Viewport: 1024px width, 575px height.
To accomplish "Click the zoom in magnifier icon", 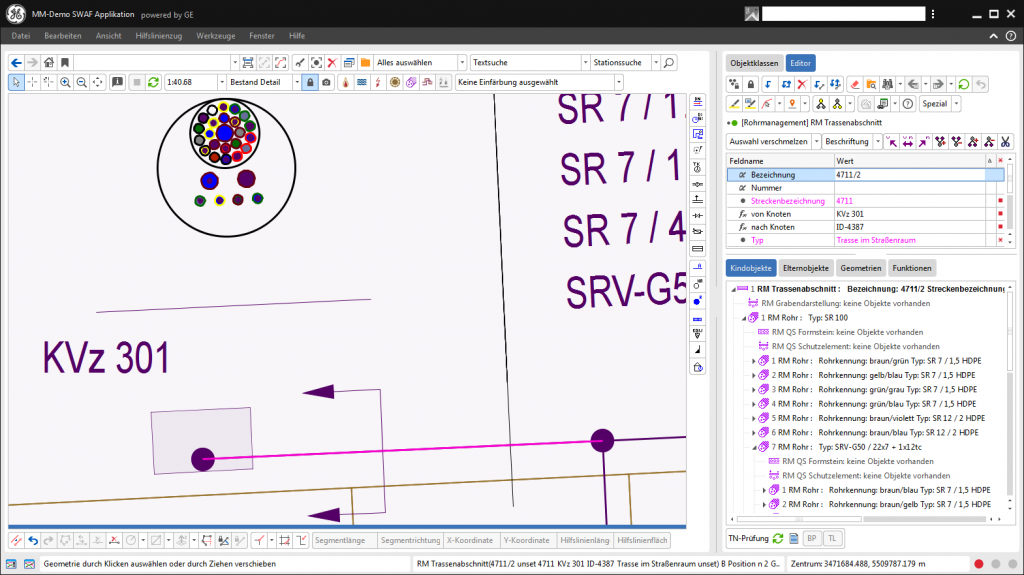I will point(65,82).
